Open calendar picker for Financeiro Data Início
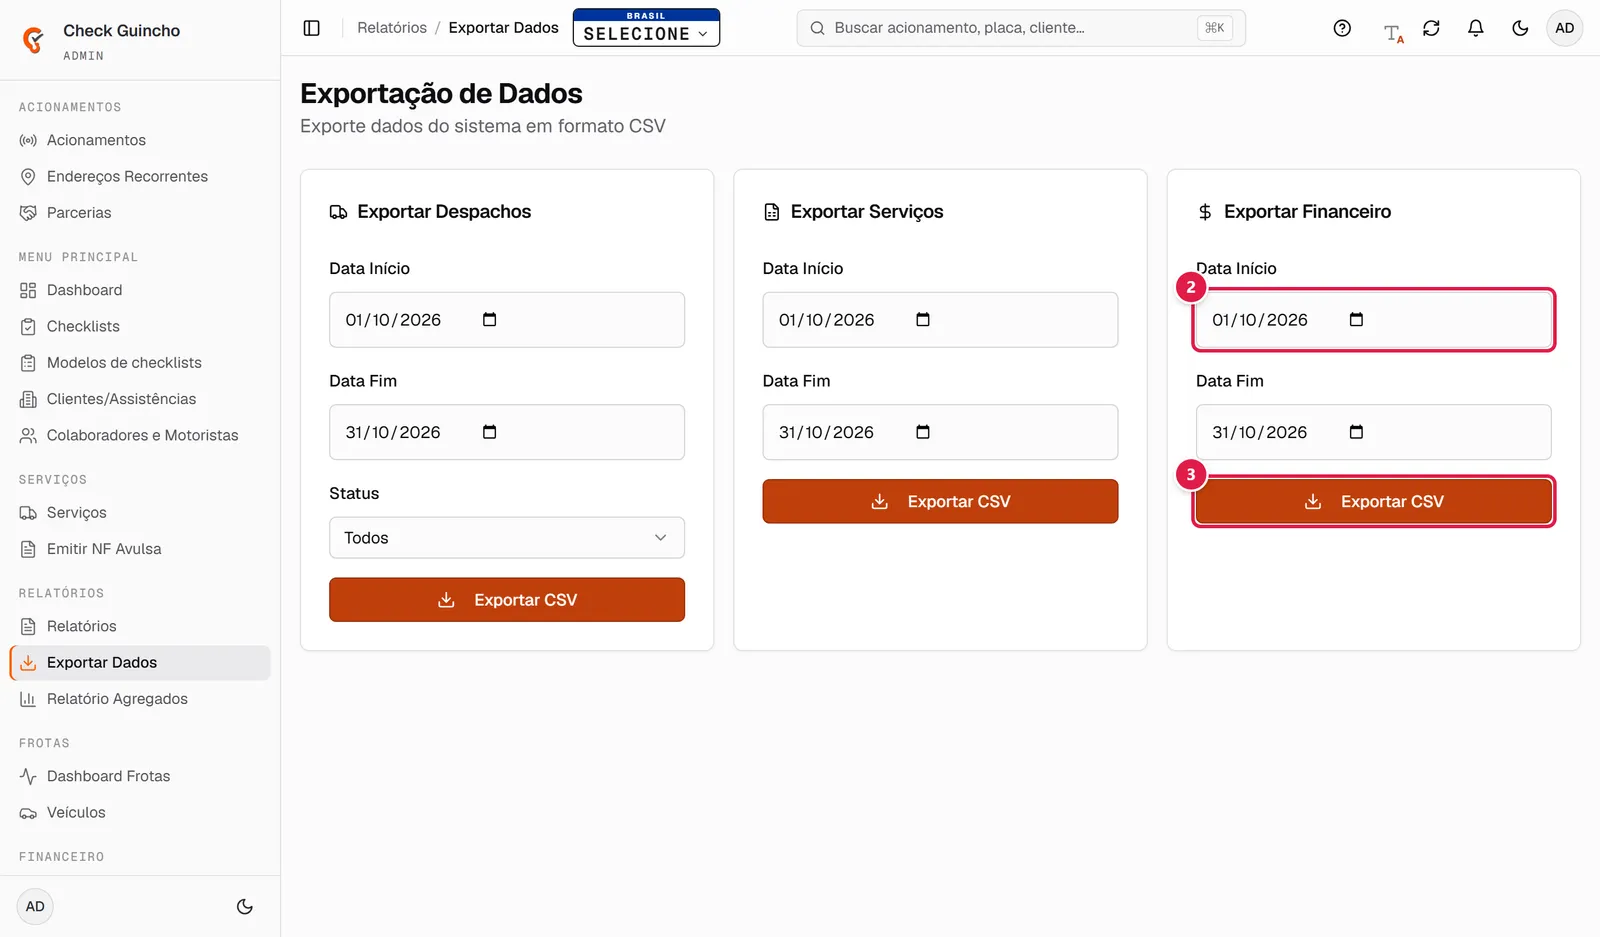The width and height of the screenshot is (1600, 937). [x=1356, y=320]
